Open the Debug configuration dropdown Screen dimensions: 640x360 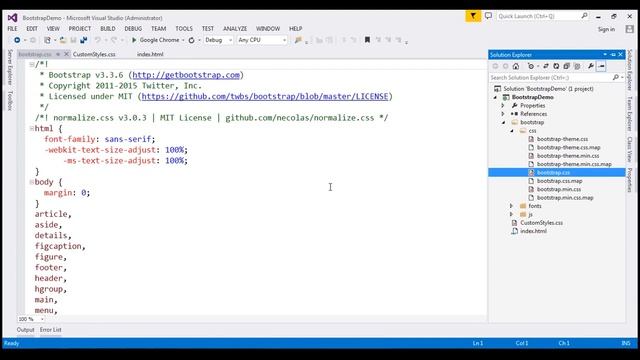point(230,40)
